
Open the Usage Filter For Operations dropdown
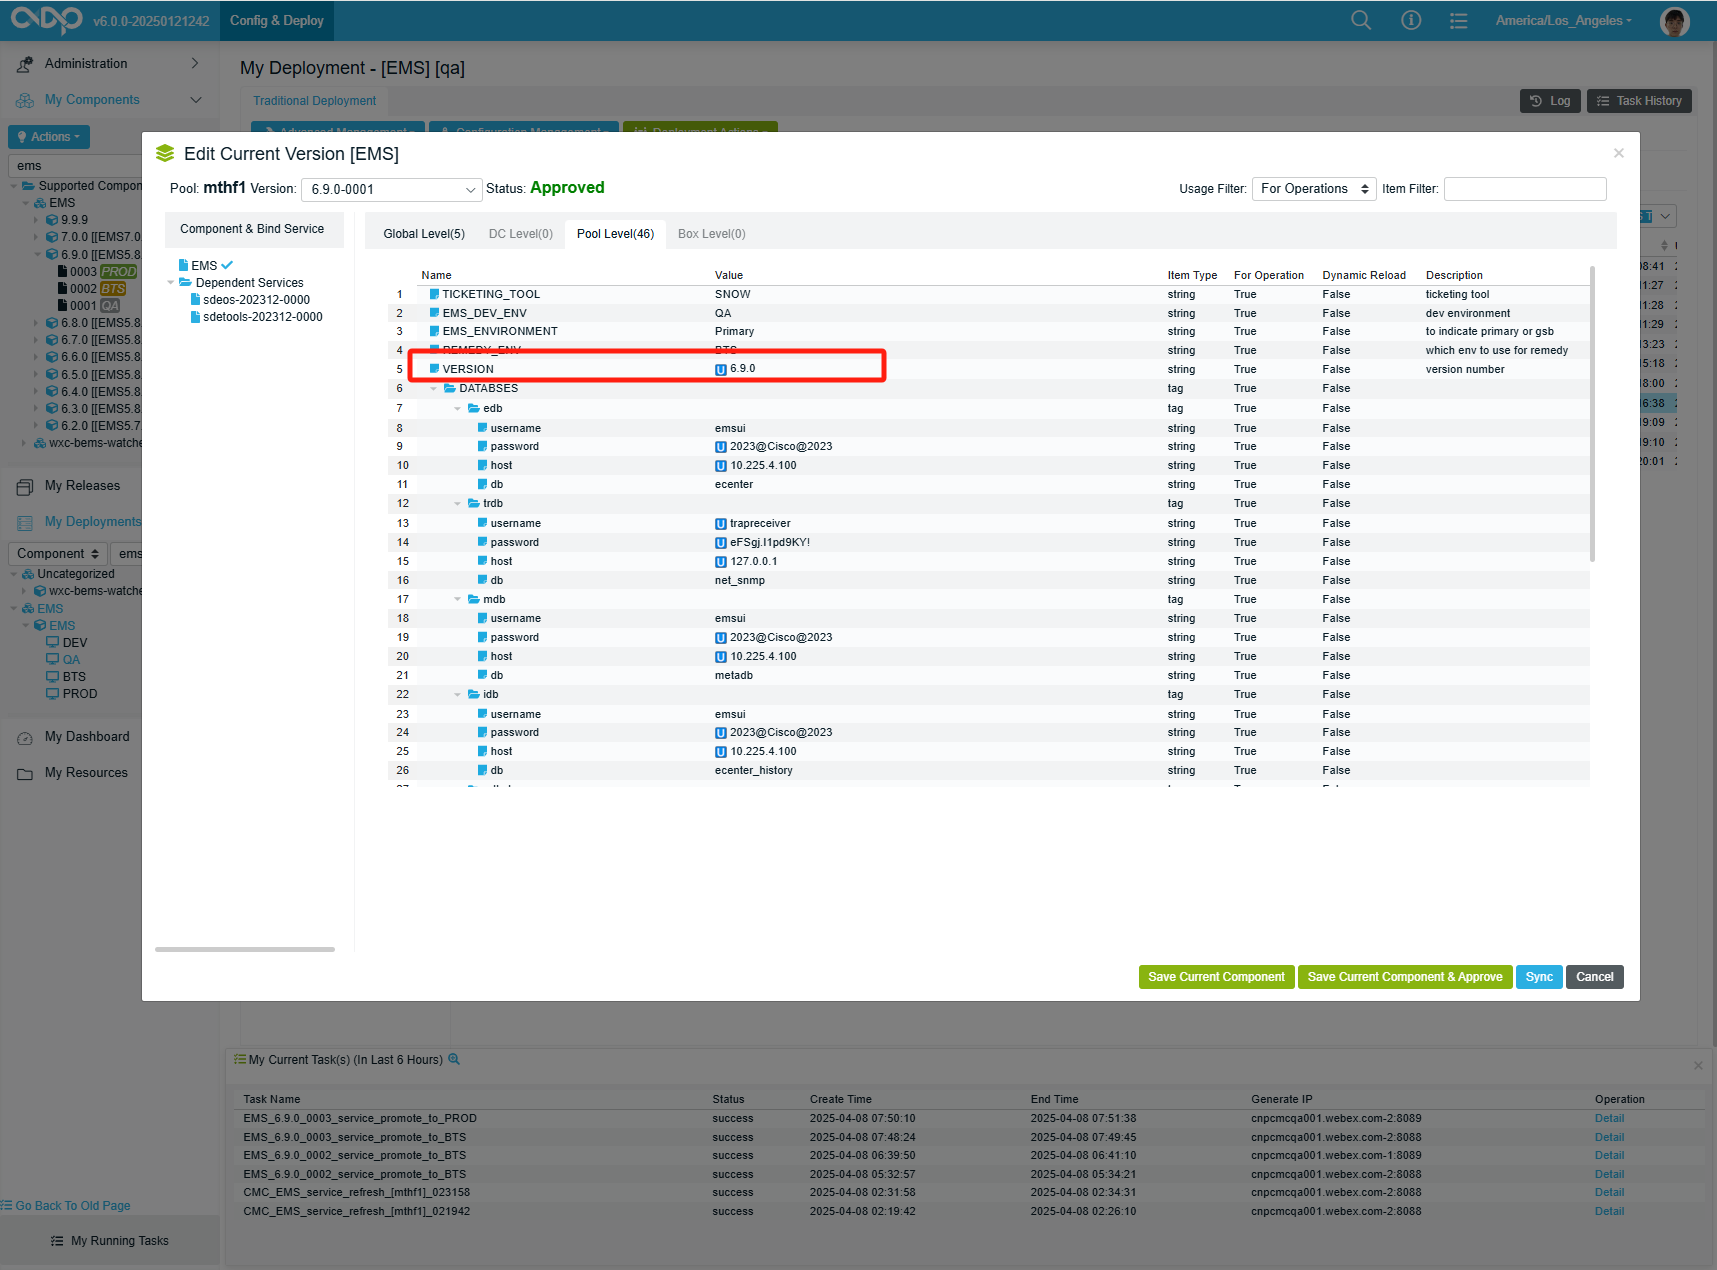[x=1314, y=189]
